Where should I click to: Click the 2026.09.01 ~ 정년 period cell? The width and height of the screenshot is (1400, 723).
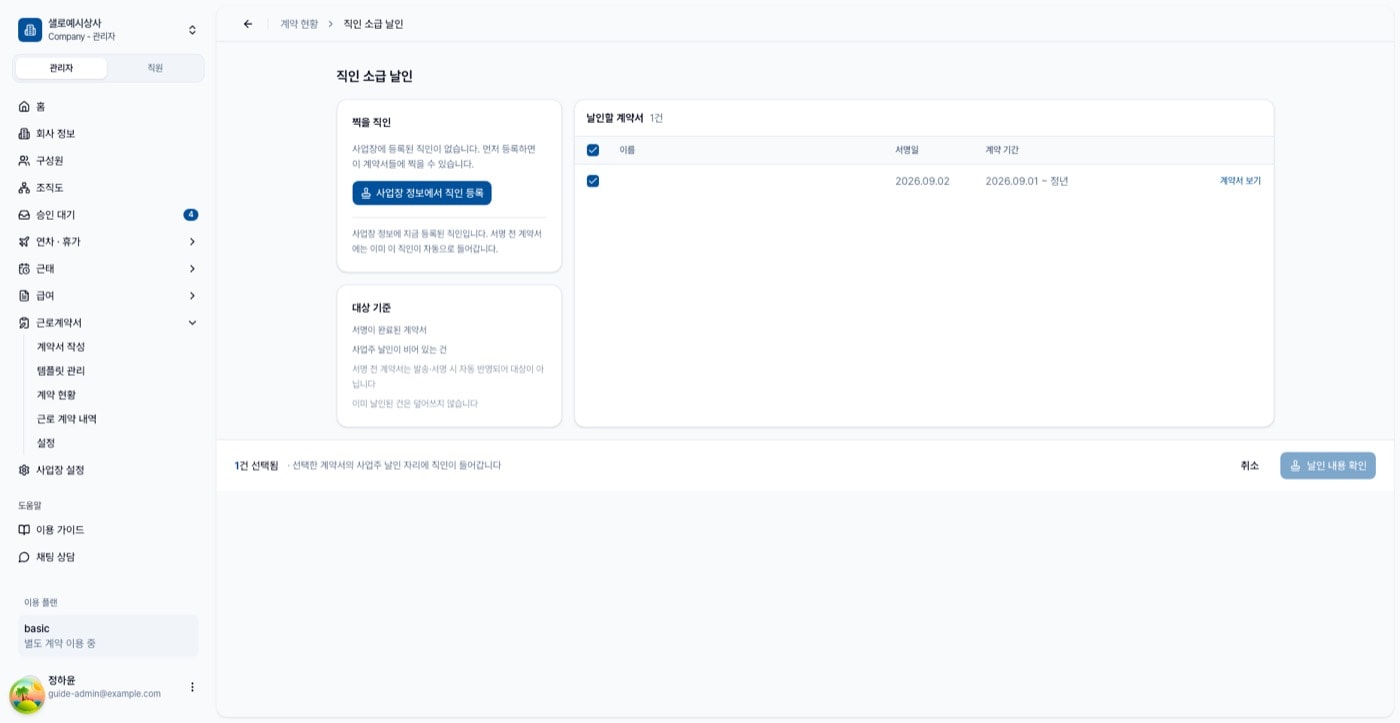coord(1027,181)
